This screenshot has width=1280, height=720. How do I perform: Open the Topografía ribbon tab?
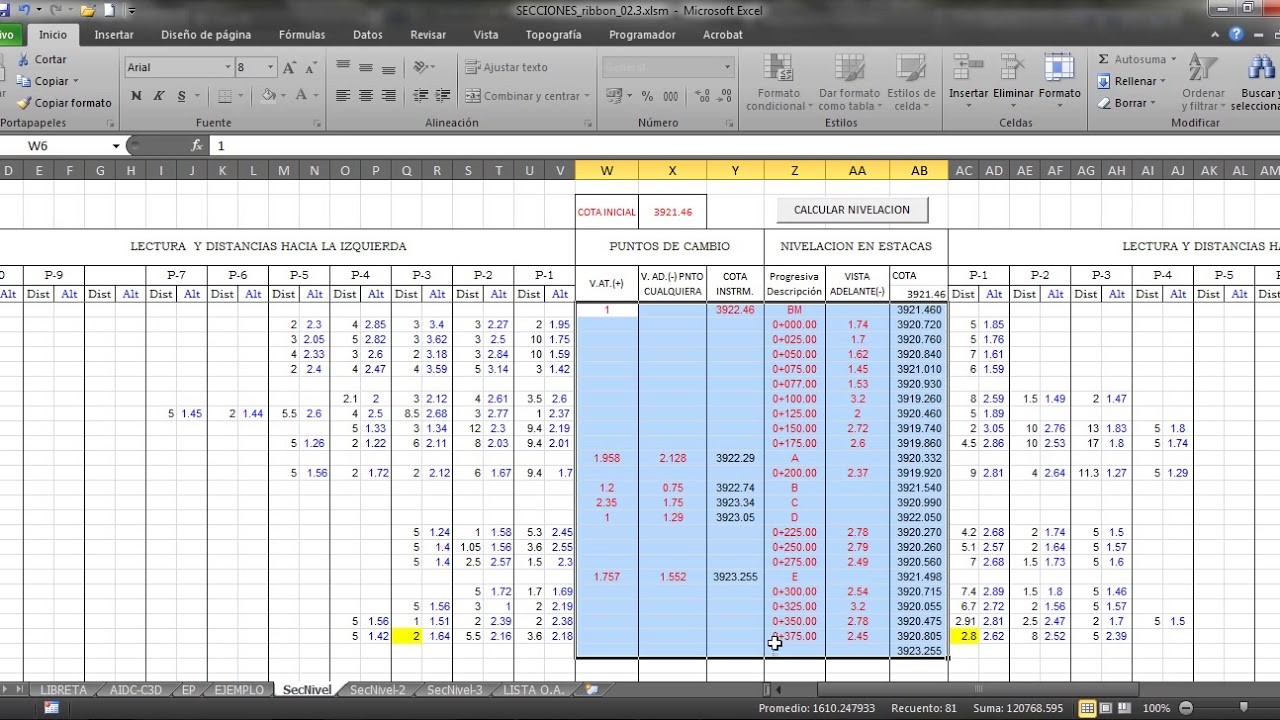(553, 34)
